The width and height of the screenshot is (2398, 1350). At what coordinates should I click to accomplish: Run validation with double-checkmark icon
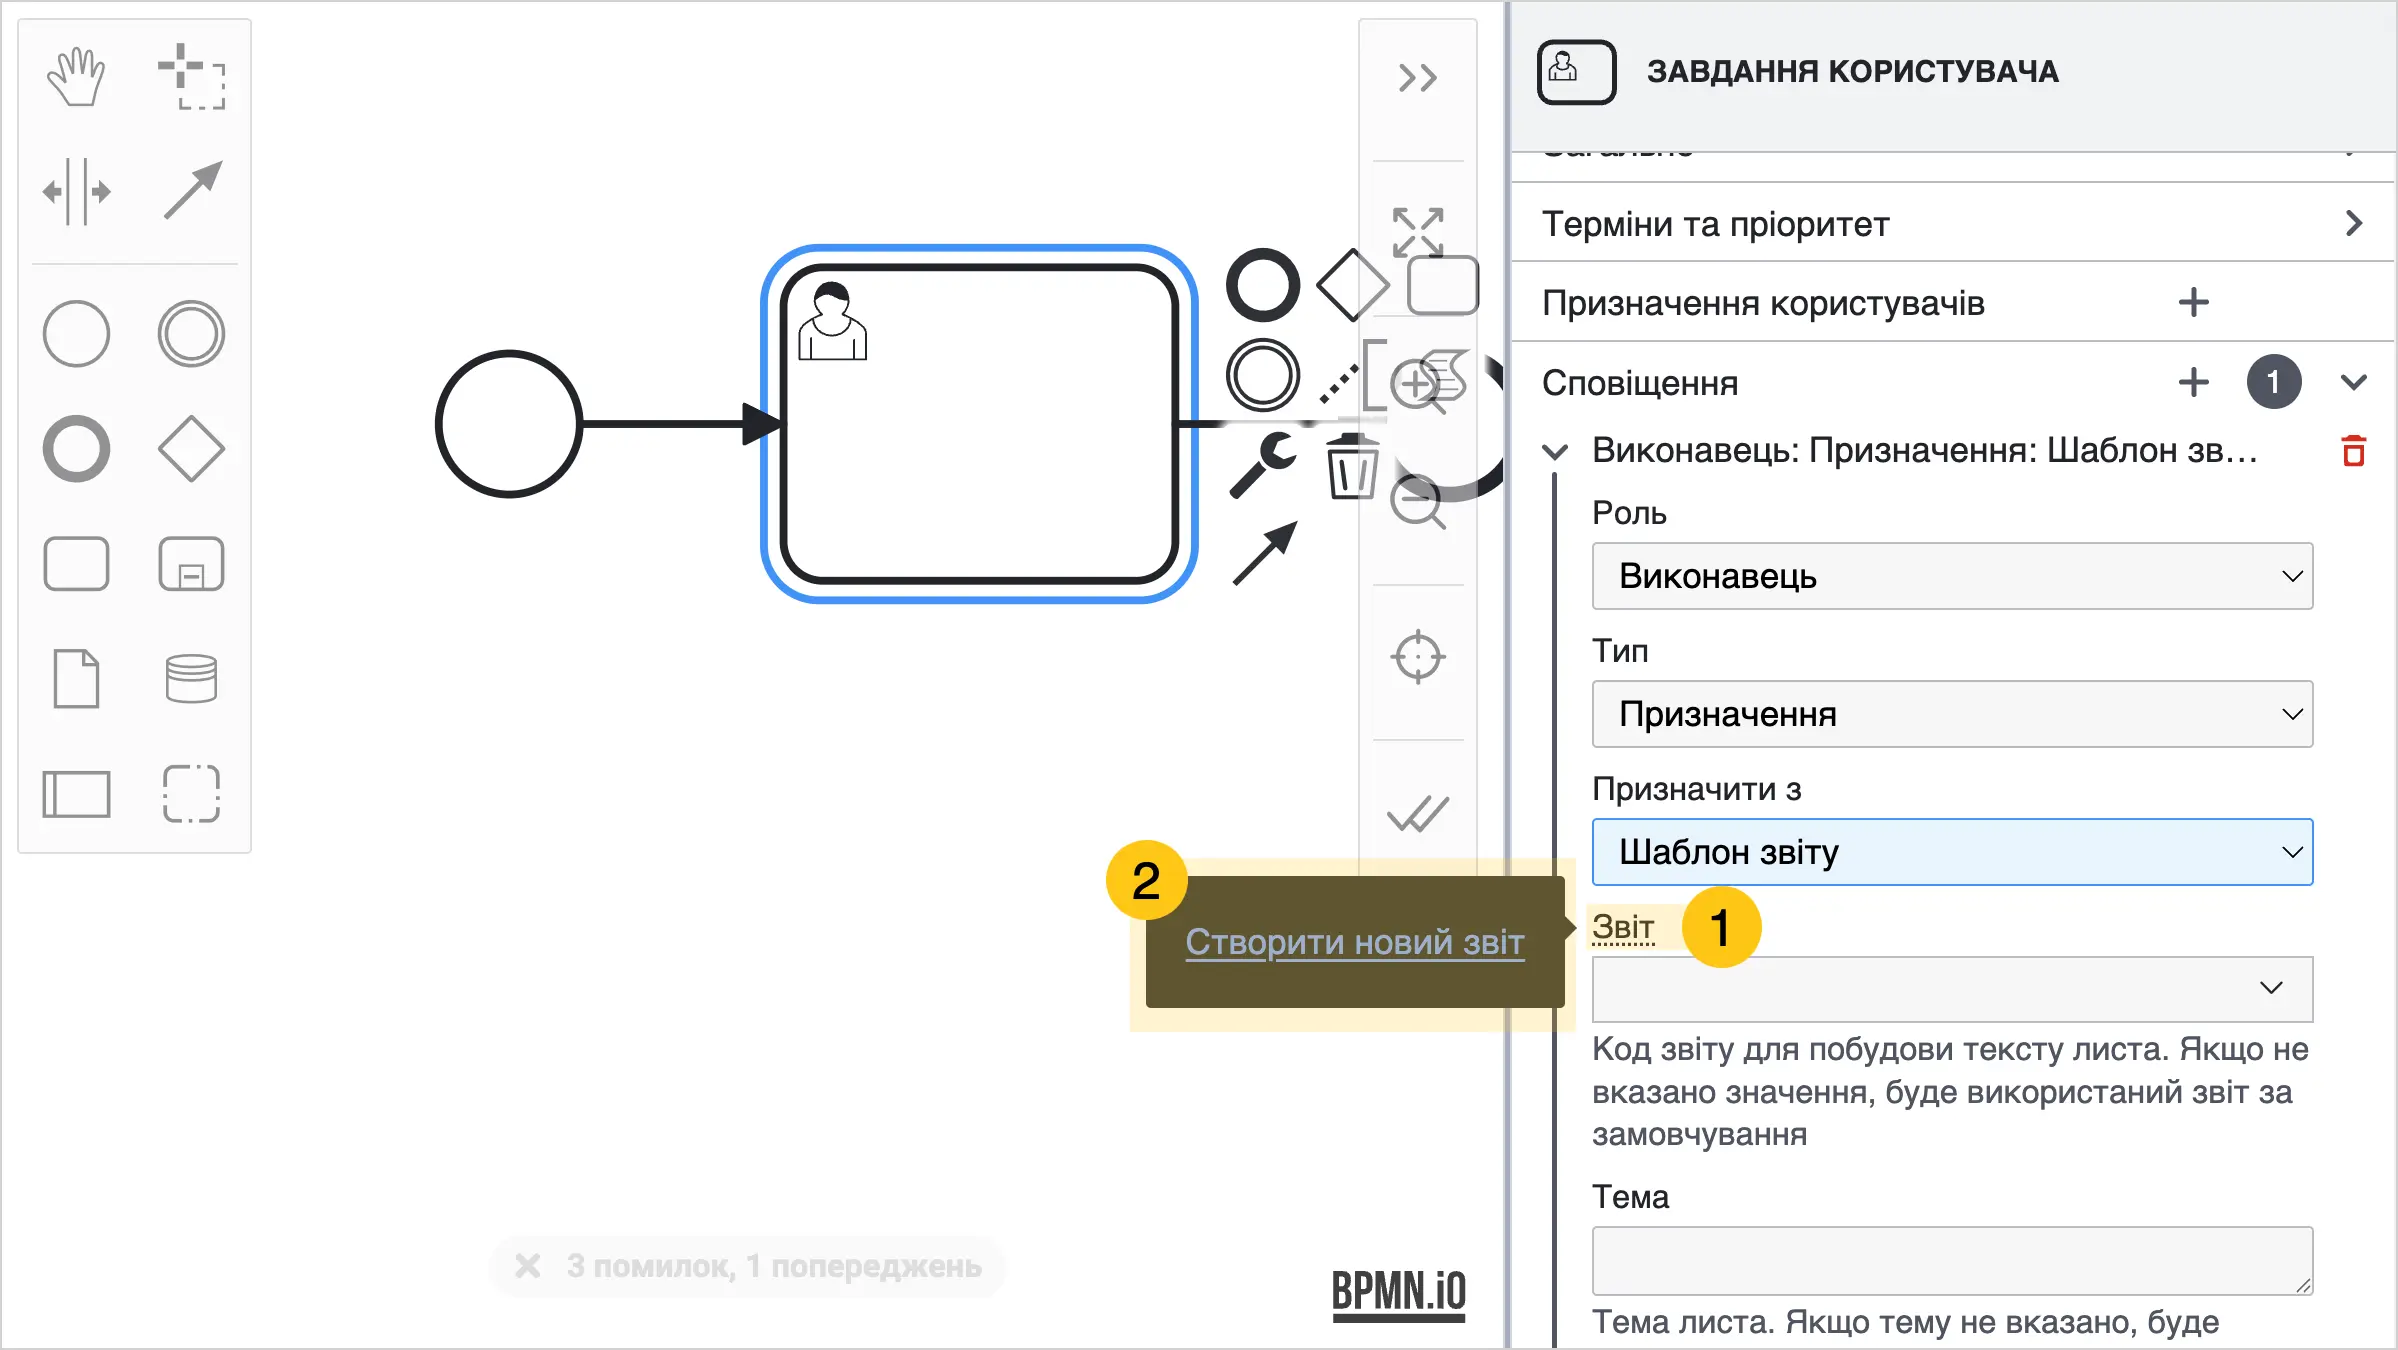pyautogui.click(x=1418, y=813)
